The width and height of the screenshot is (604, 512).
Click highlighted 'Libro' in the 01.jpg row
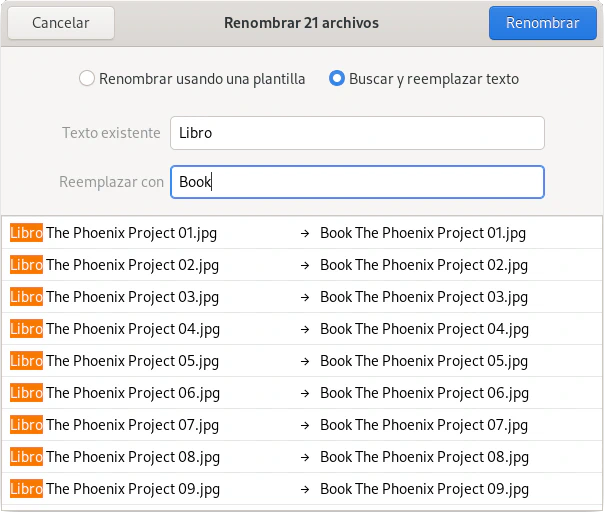click(26, 233)
